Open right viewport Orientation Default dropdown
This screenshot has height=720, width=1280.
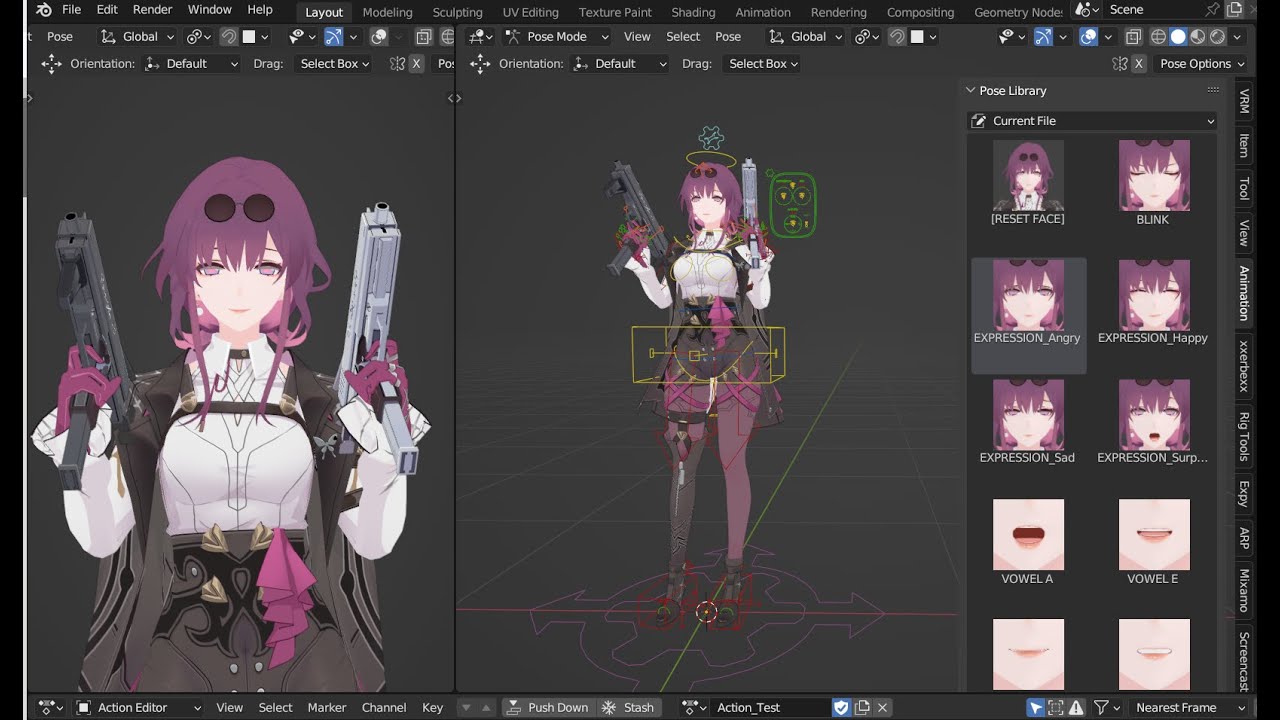pyautogui.click(x=620, y=63)
